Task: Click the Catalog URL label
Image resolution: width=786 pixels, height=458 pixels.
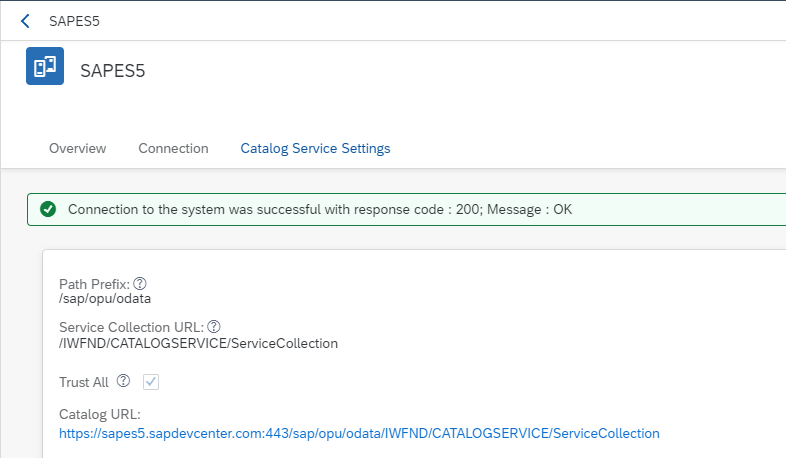Action: [100, 414]
